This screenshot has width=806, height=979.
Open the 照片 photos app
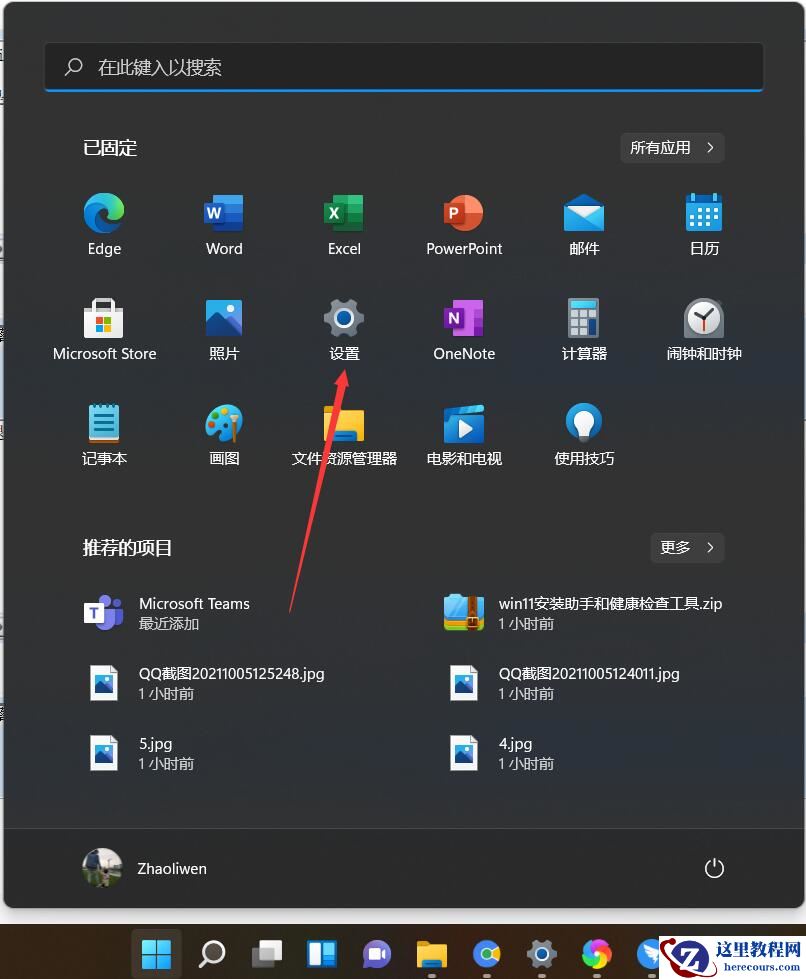coord(223,320)
